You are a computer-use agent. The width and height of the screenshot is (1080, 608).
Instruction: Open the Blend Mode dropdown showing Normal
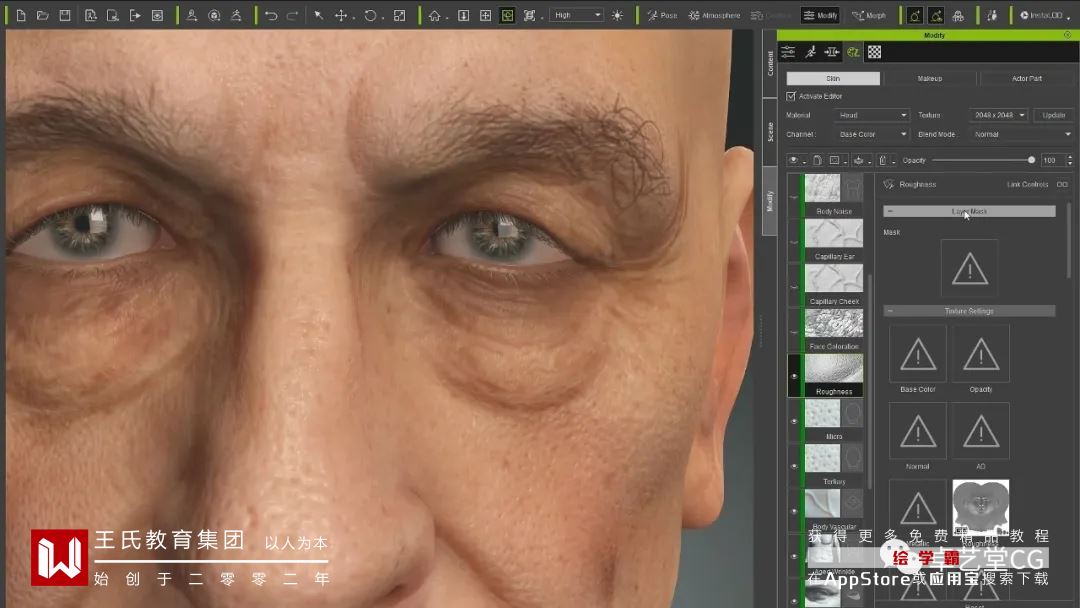[x=1021, y=134]
